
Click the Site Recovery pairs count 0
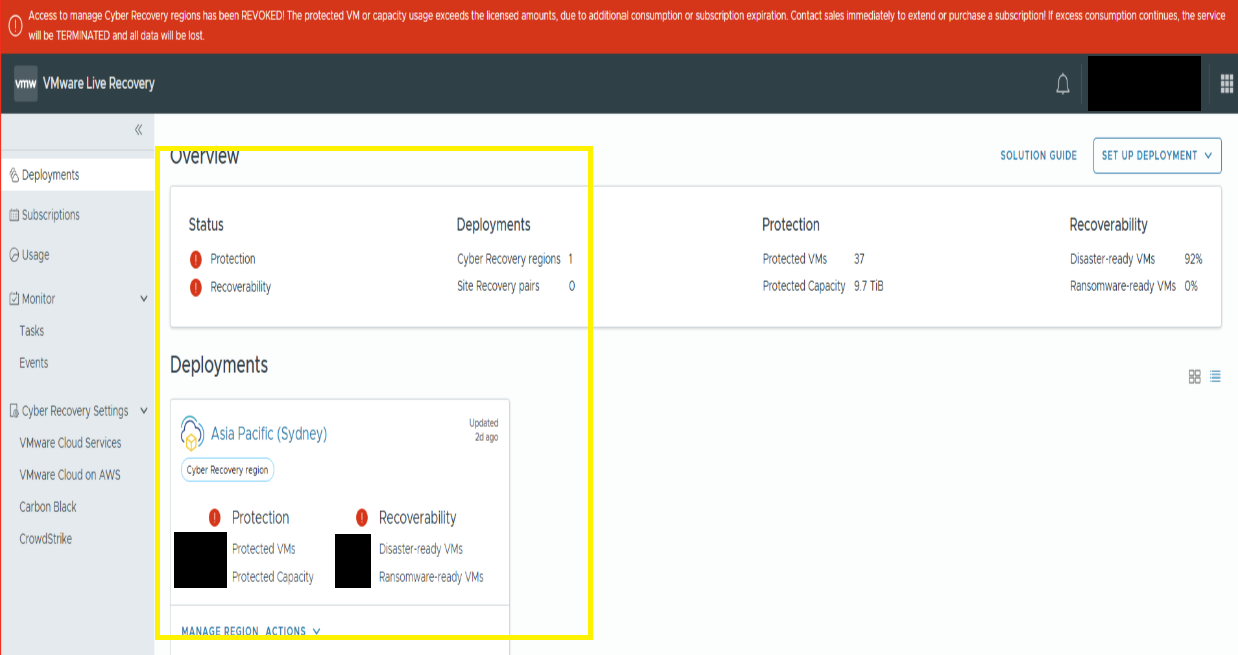(572, 286)
